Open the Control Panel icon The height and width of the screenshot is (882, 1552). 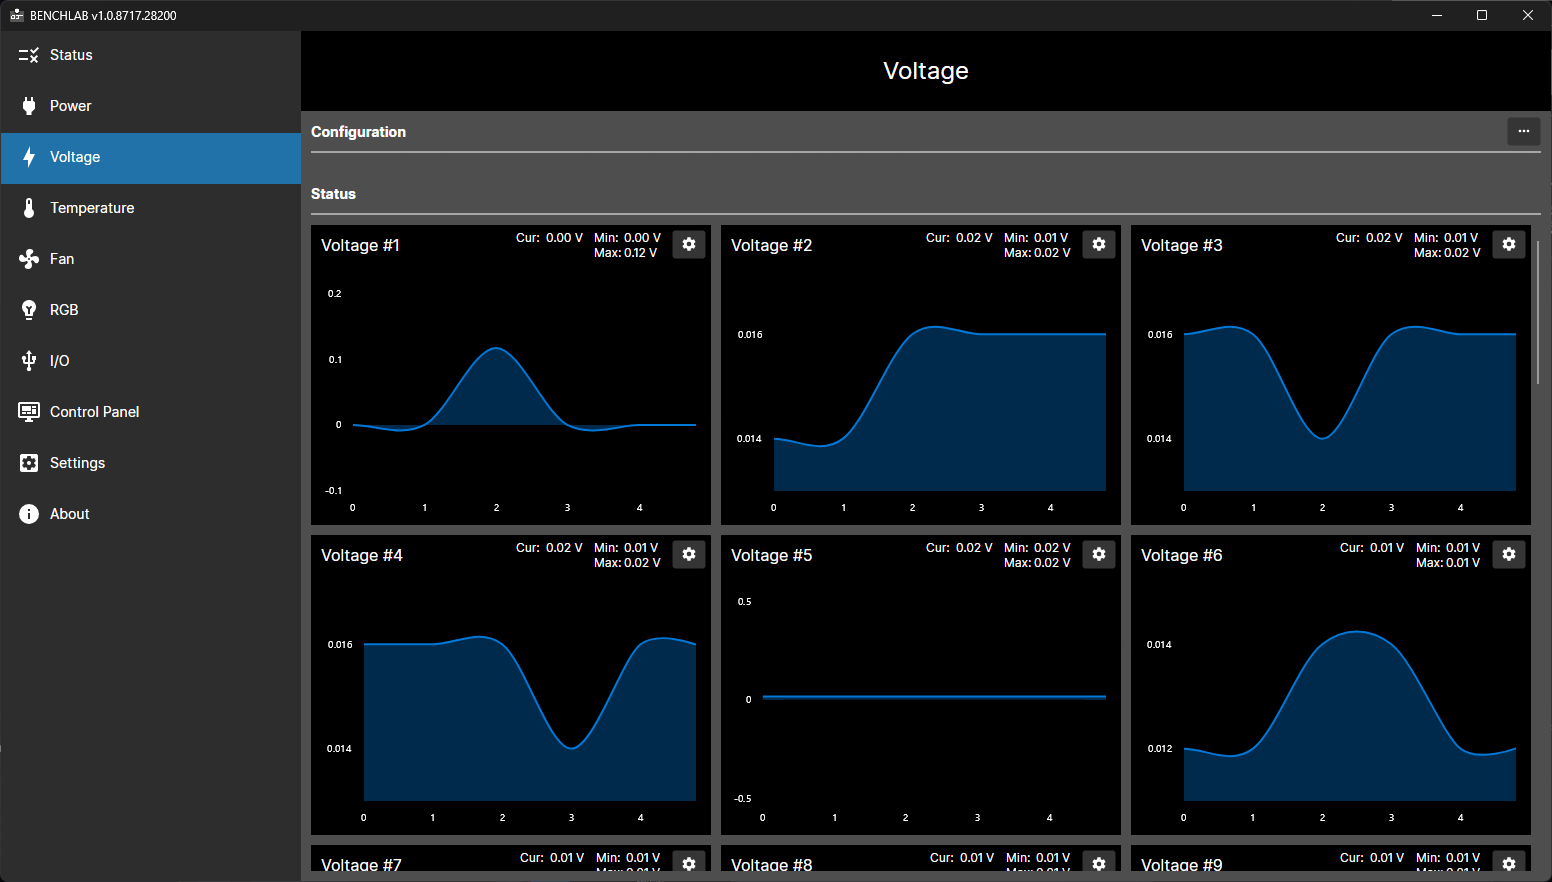pos(28,412)
